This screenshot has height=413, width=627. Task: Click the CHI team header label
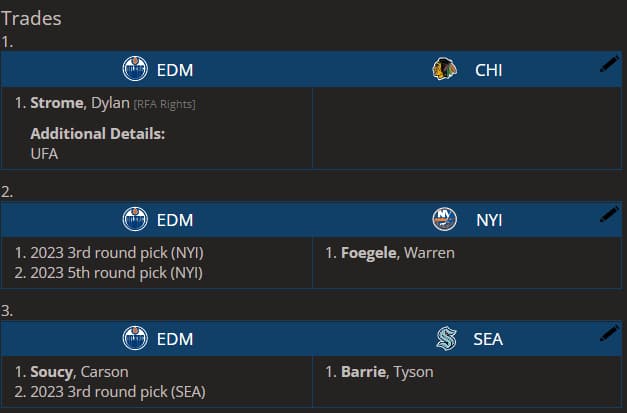click(489, 70)
